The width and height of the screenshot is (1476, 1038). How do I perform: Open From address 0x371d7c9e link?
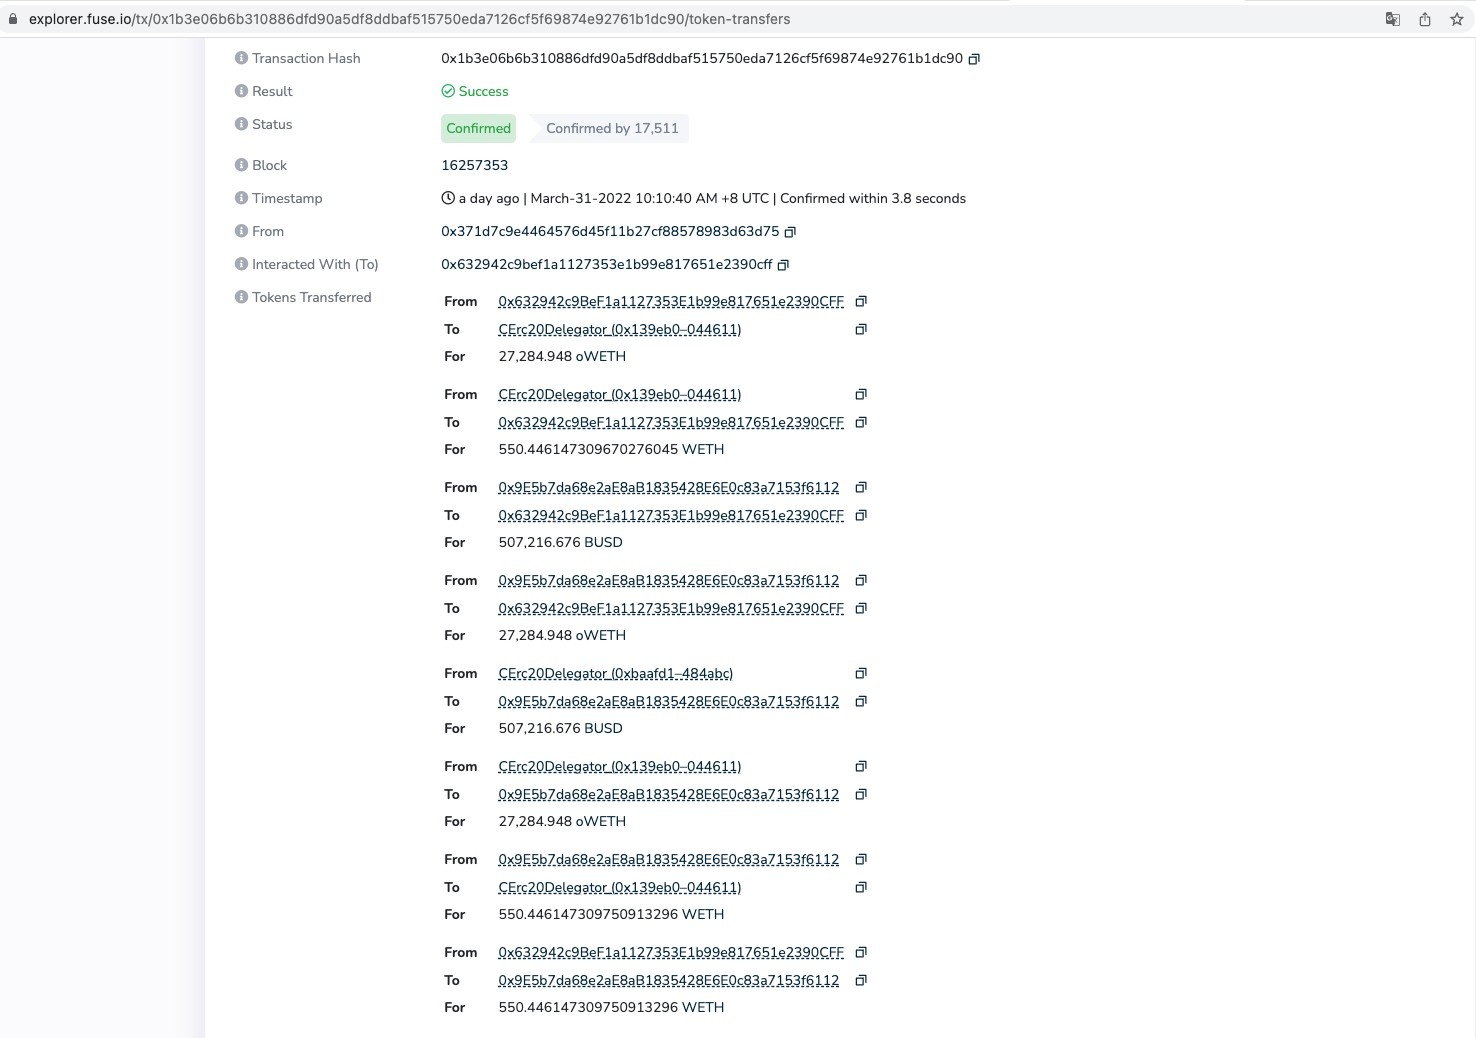pos(609,231)
